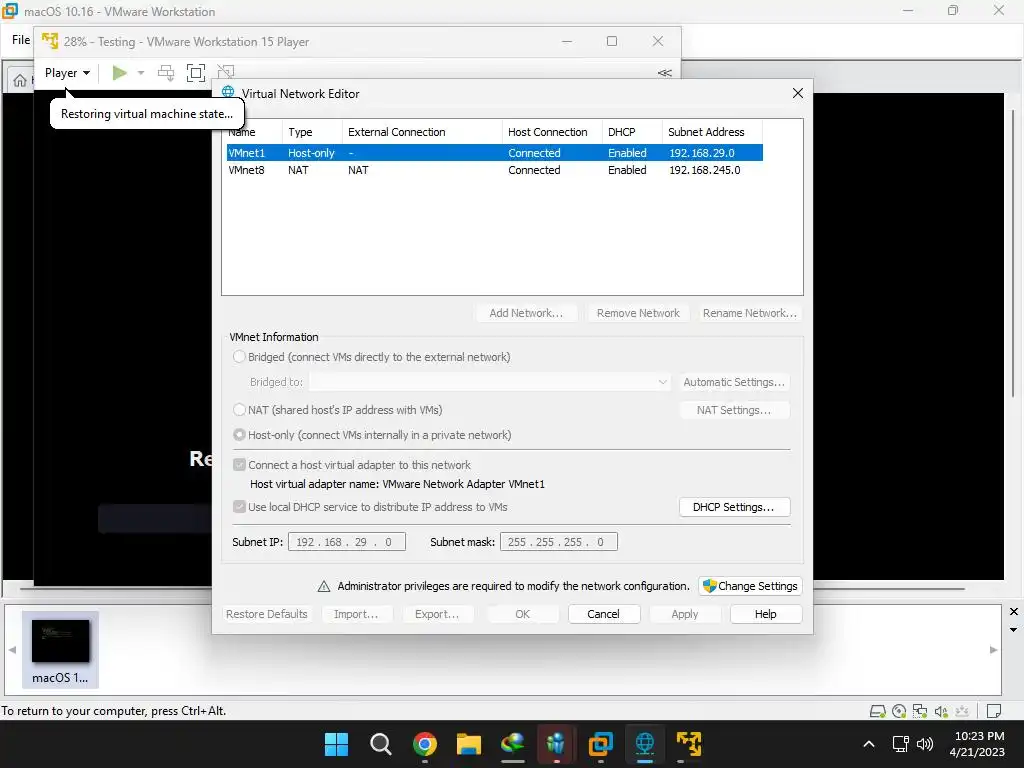This screenshot has width=1024, height=768.
Task: Click thumbnail bar right scroll arrow
Action: click(x=993, y=650)
